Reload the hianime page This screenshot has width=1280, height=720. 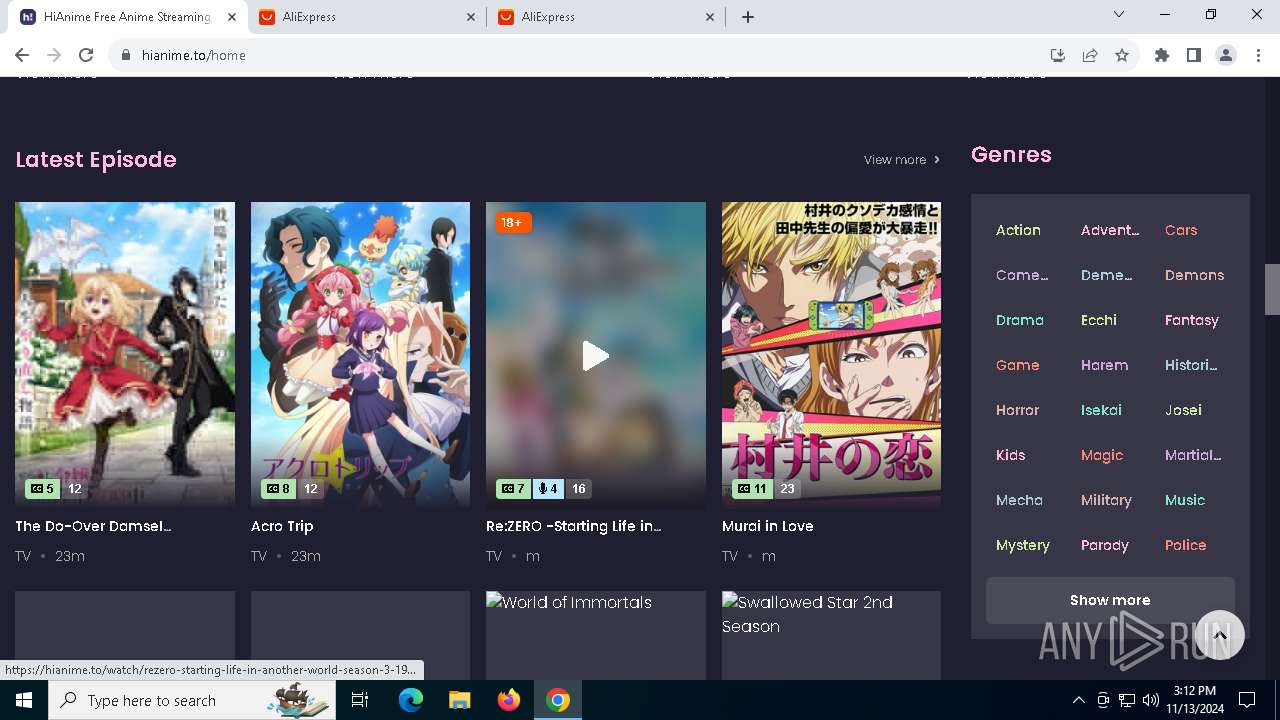point(86,55)
